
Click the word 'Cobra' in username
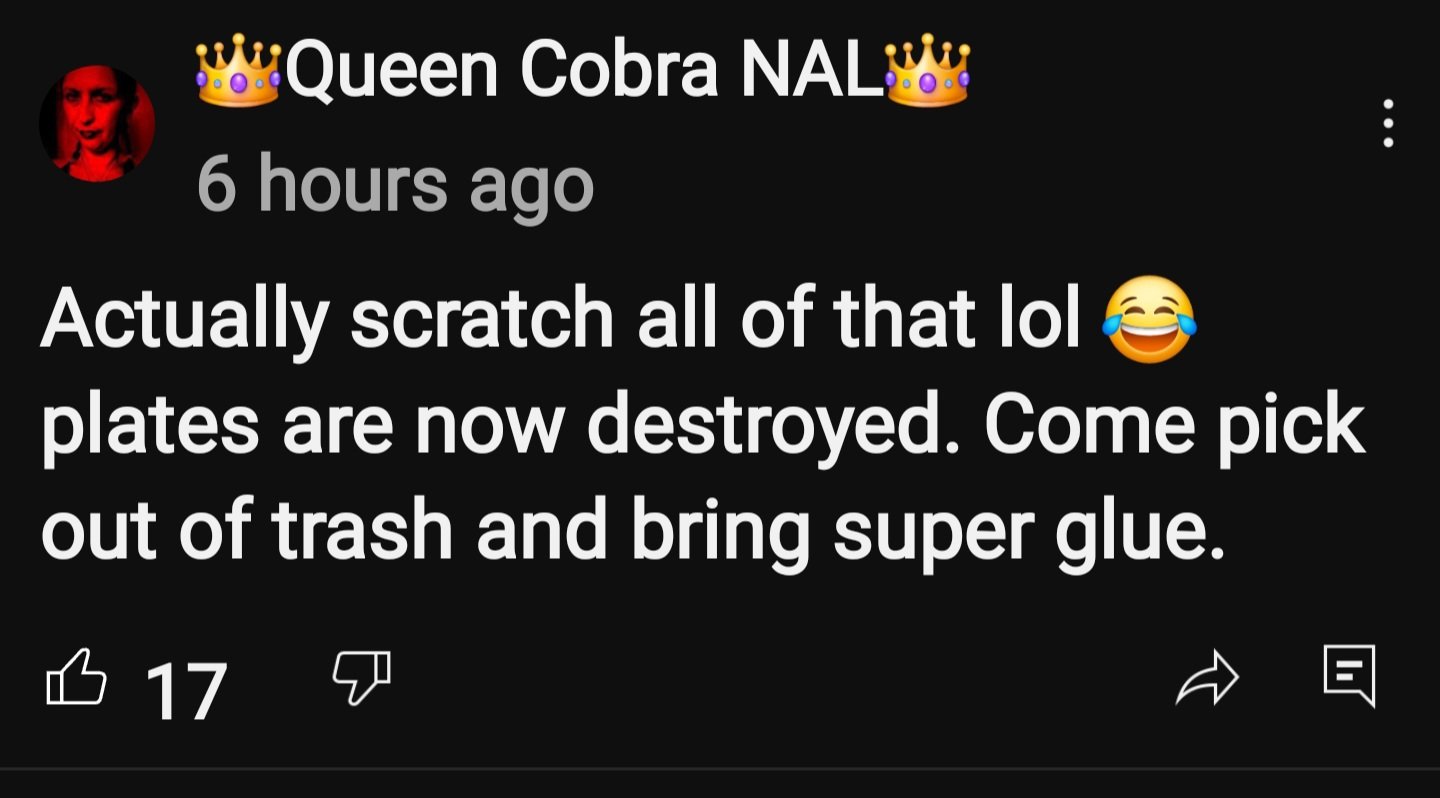click(618, 70)
